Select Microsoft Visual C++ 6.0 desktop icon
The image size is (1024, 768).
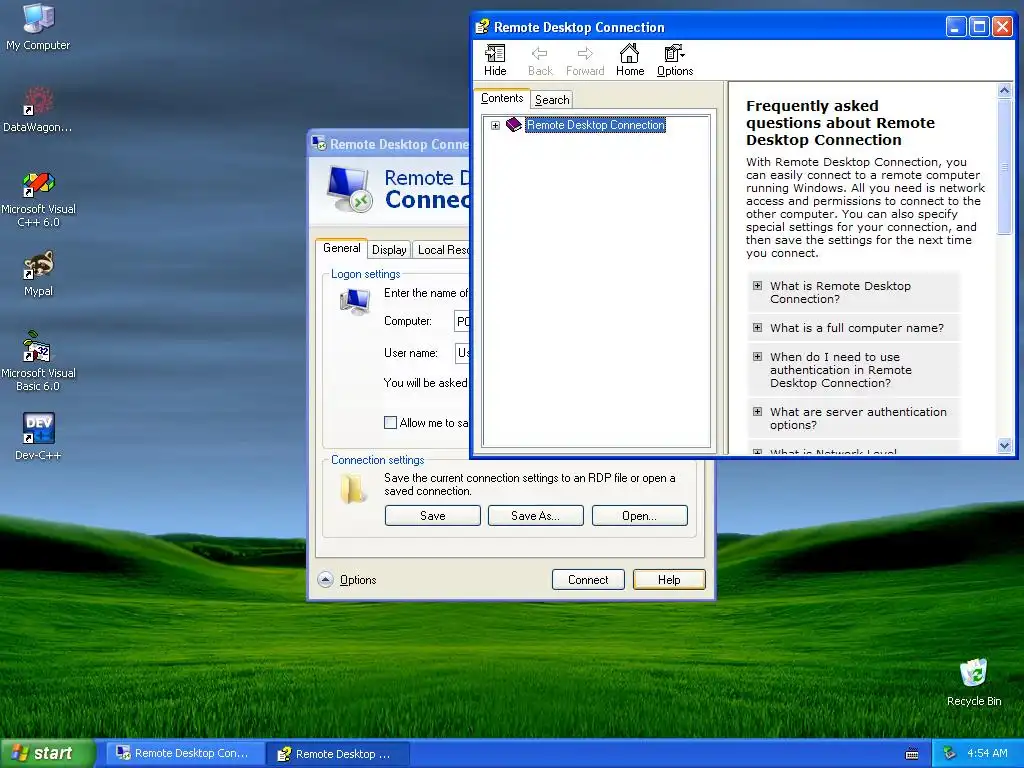tap(38, 199)
